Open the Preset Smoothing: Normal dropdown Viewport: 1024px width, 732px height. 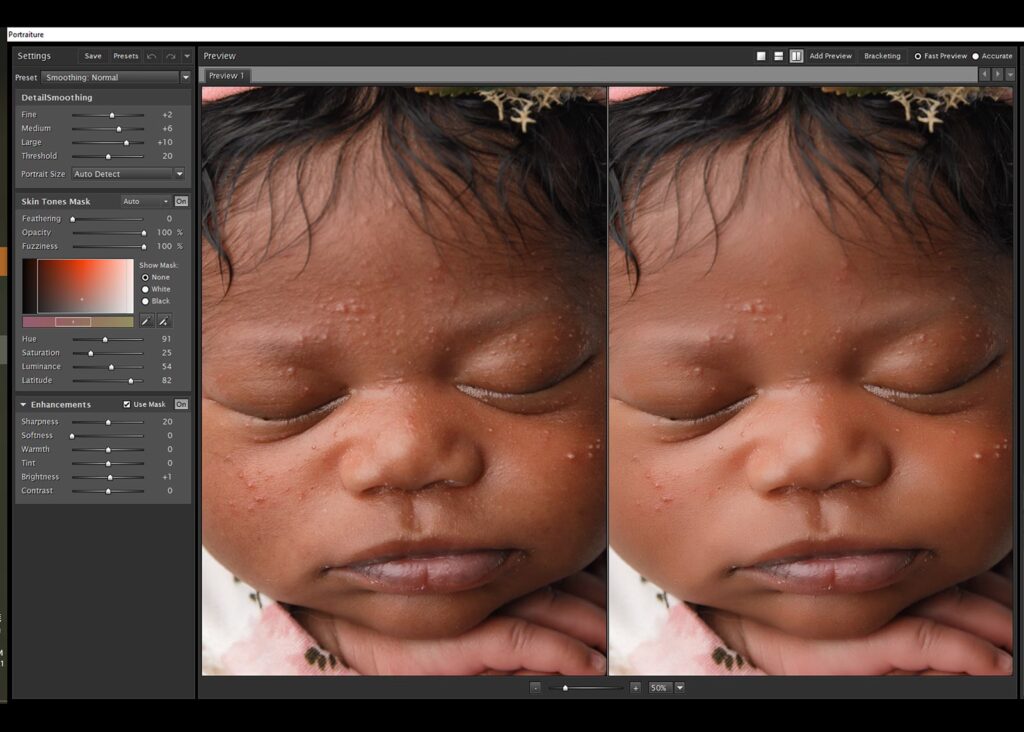(185, 78)
